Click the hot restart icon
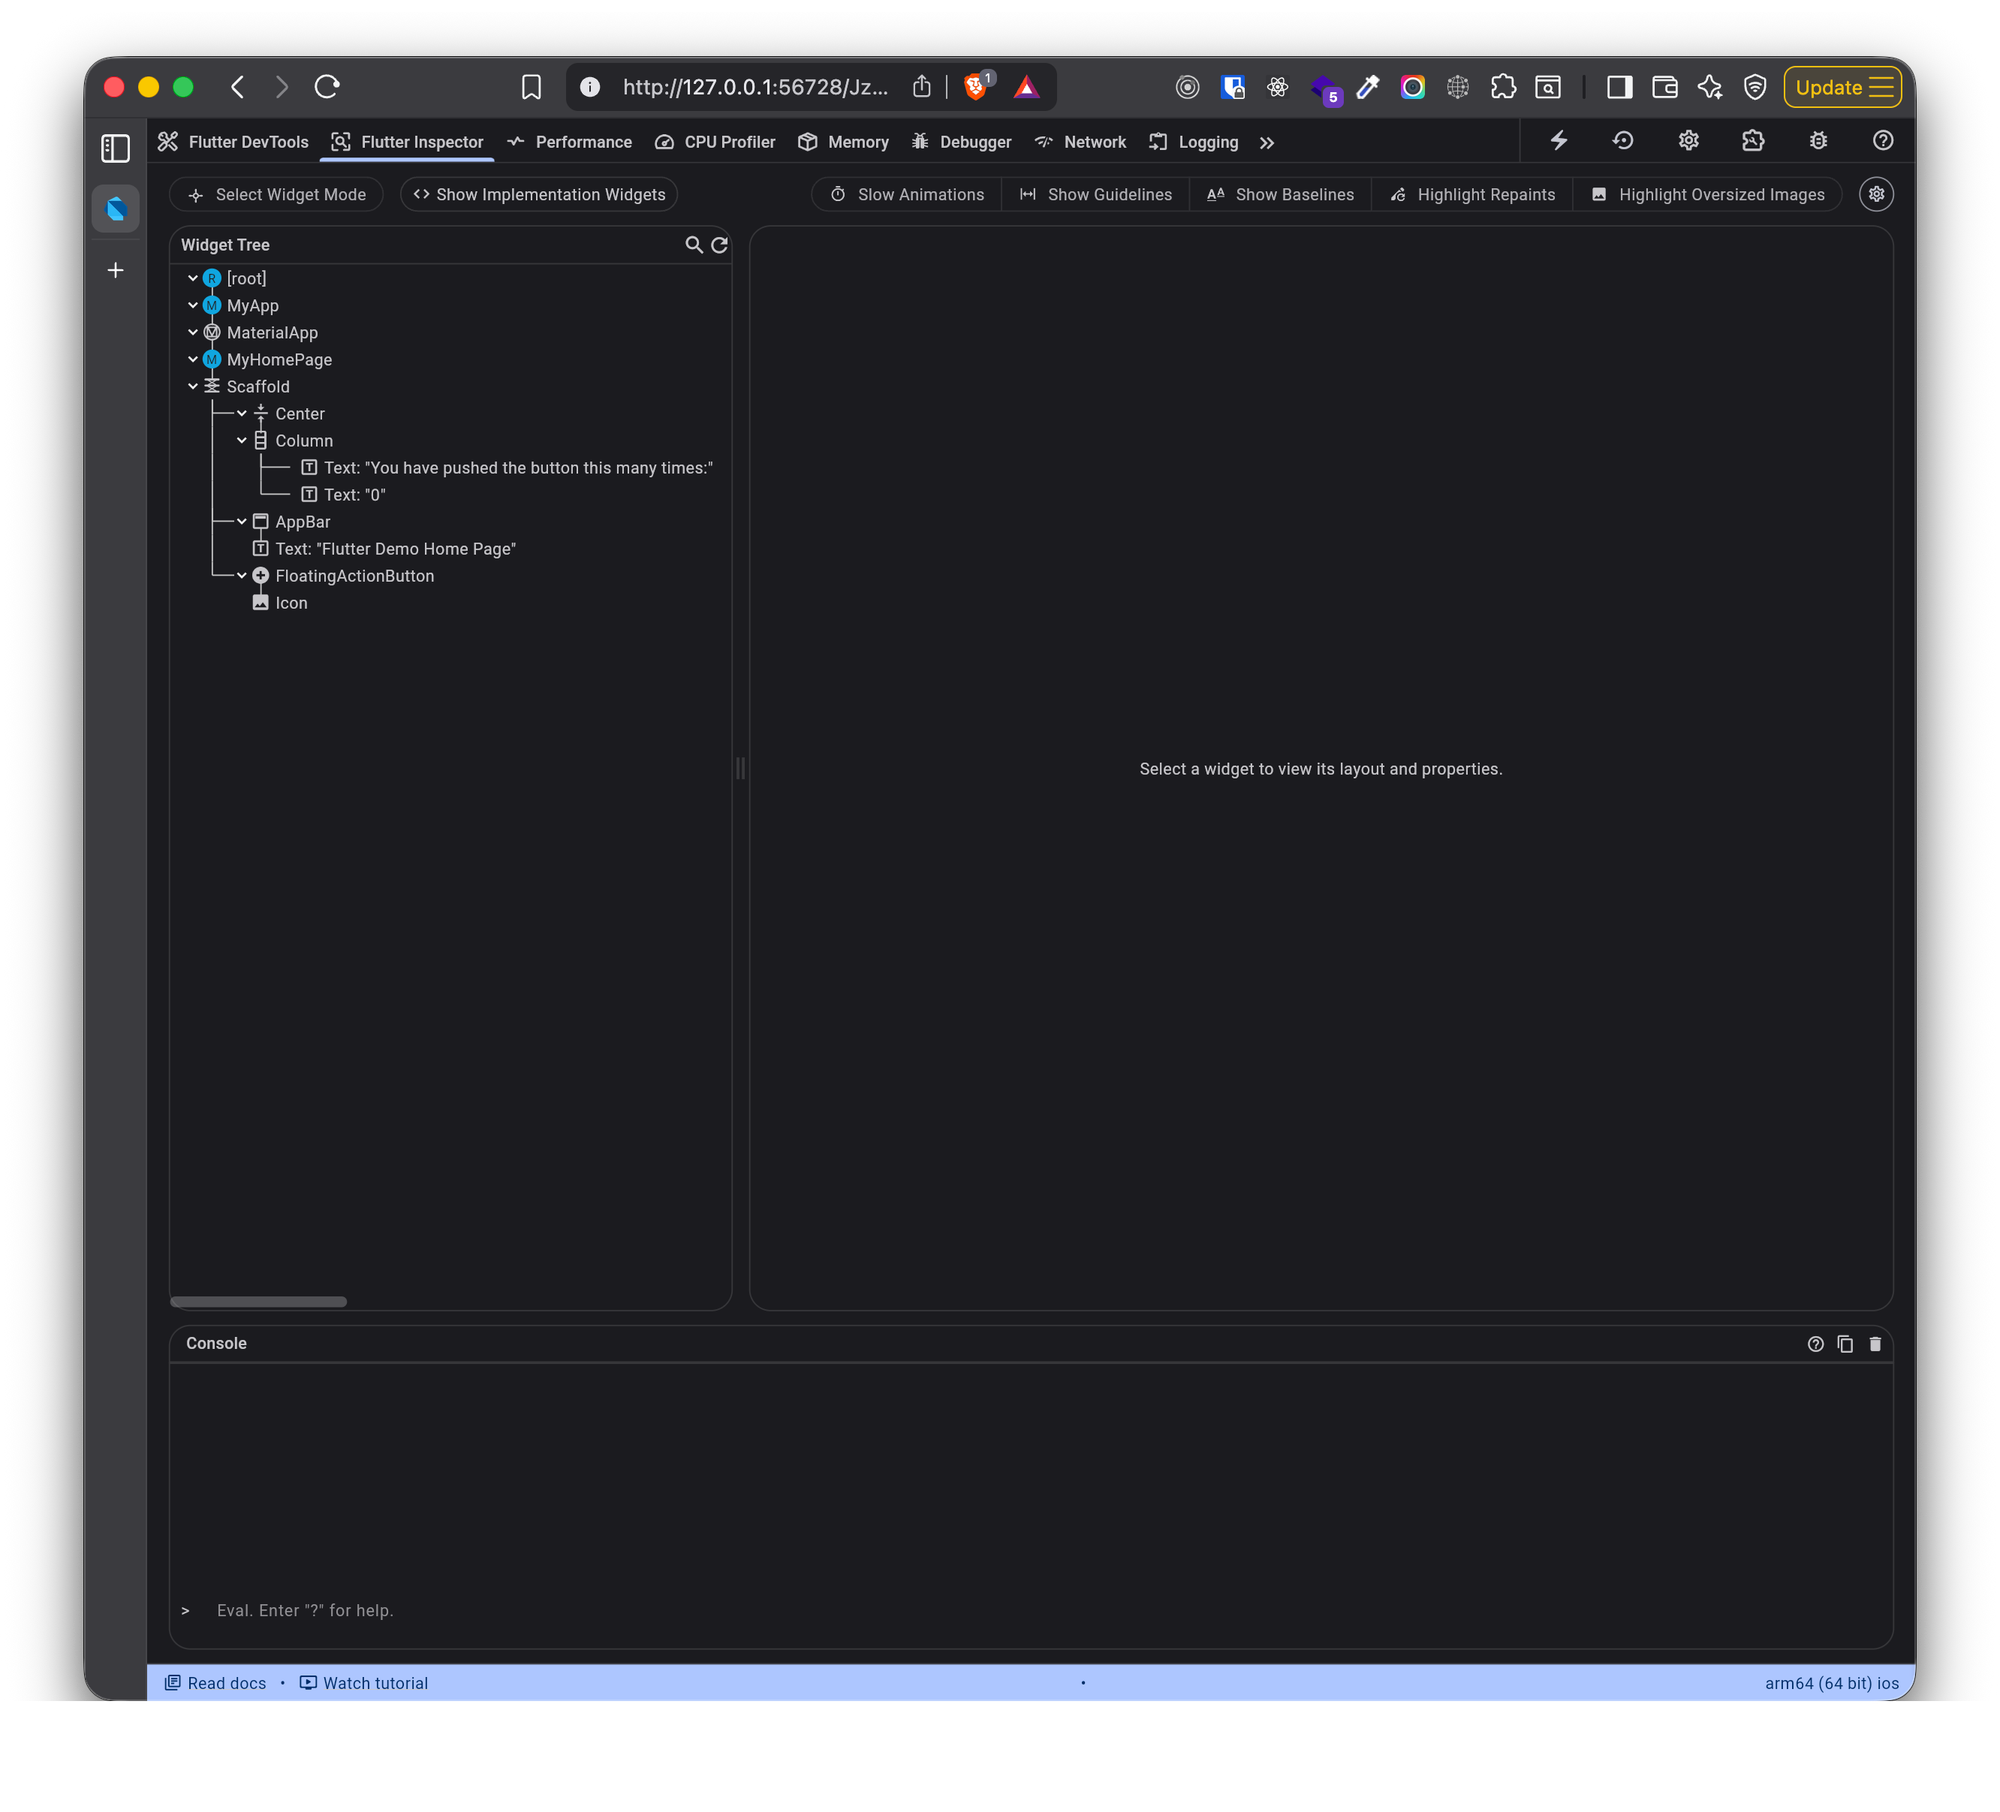The width and height of the screenshot is (2000, 1812). 1623,141
